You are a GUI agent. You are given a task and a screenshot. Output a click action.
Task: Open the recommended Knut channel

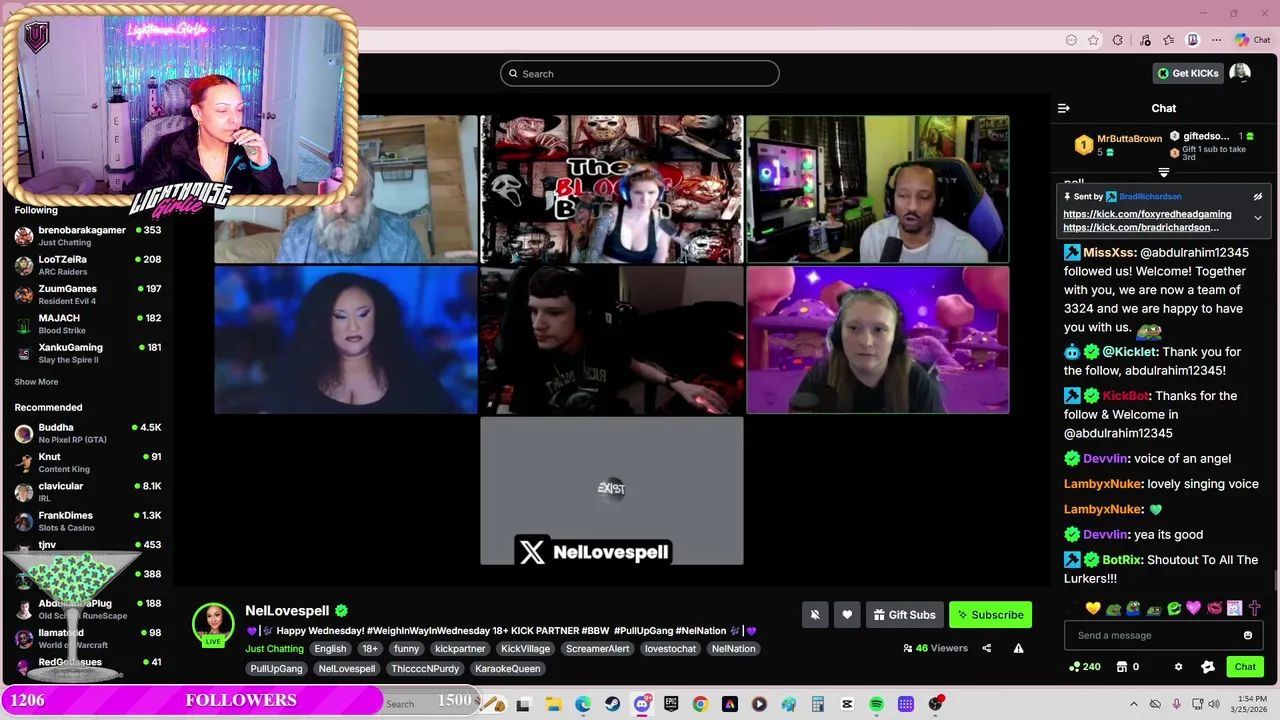tap(88, 462)
